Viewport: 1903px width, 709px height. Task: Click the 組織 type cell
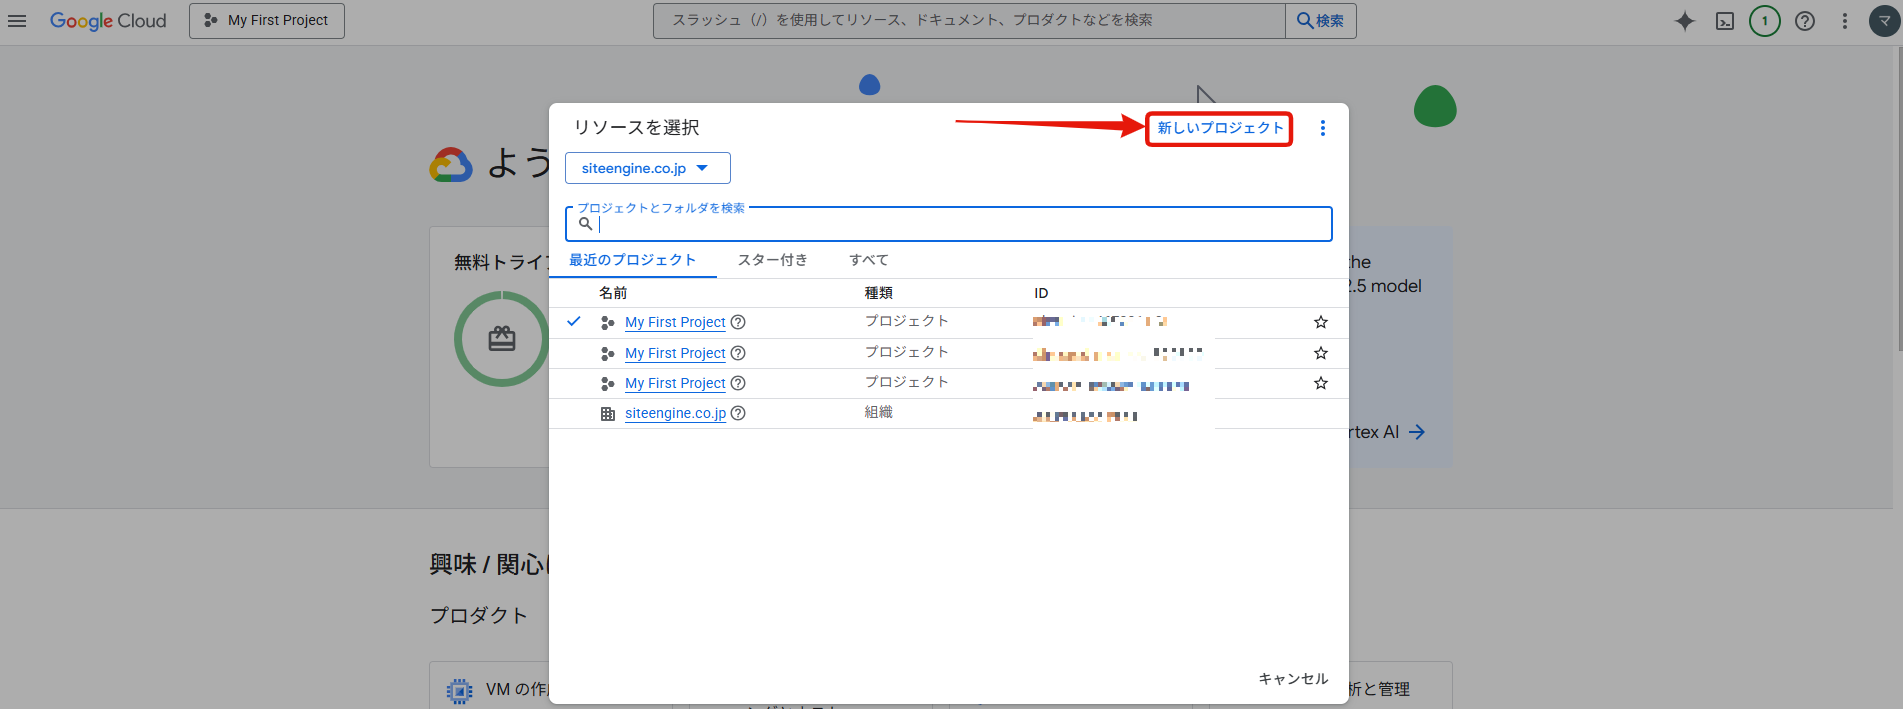[x=879, y=412]
